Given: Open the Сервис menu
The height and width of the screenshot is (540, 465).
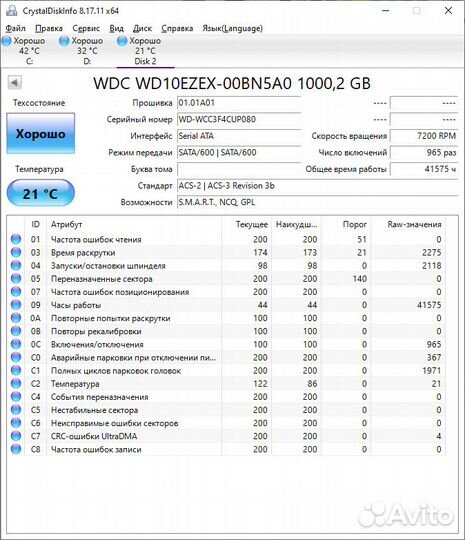Looking at the screenshot, I should click(x=86, y=28).
